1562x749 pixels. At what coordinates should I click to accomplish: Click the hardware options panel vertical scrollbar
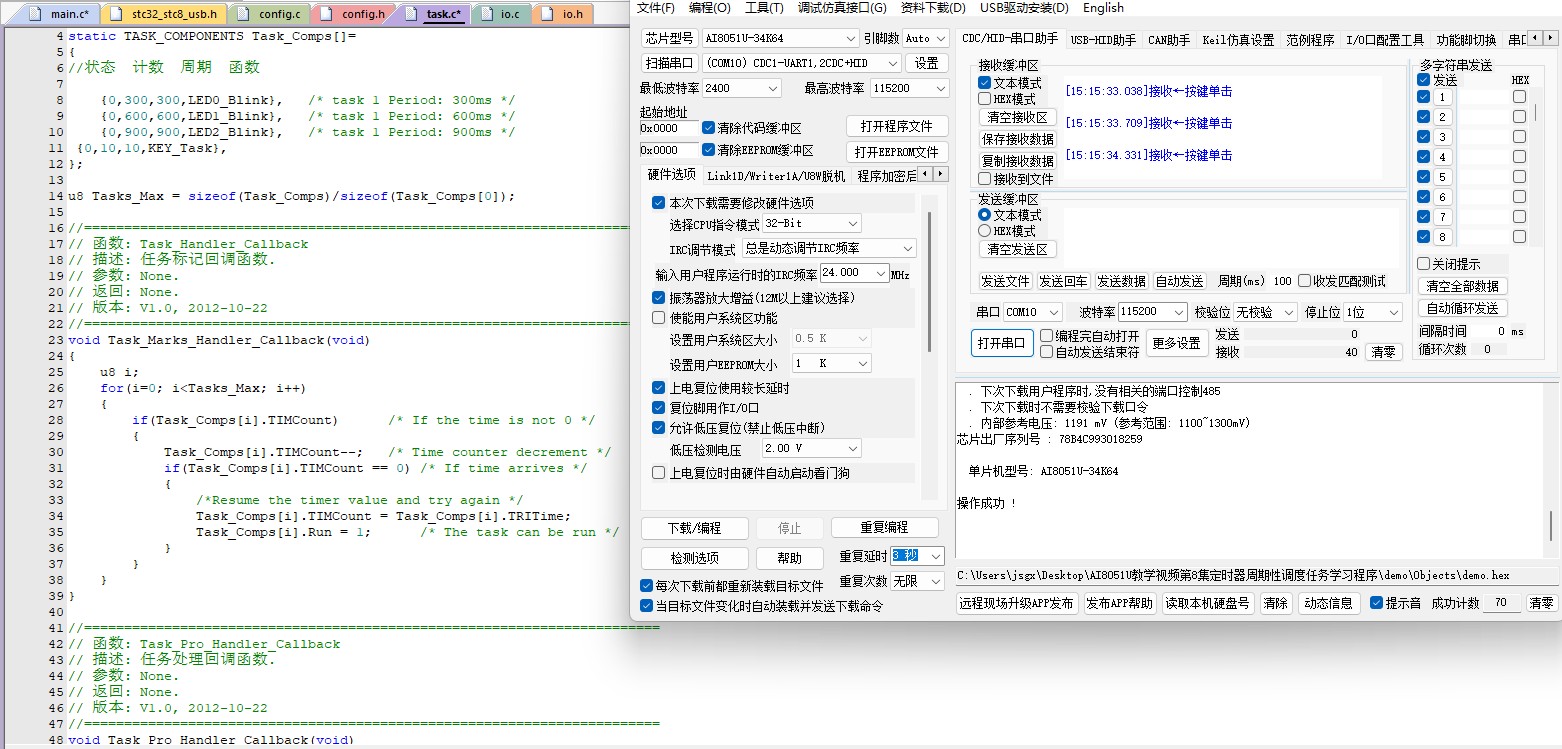point(929,280)
